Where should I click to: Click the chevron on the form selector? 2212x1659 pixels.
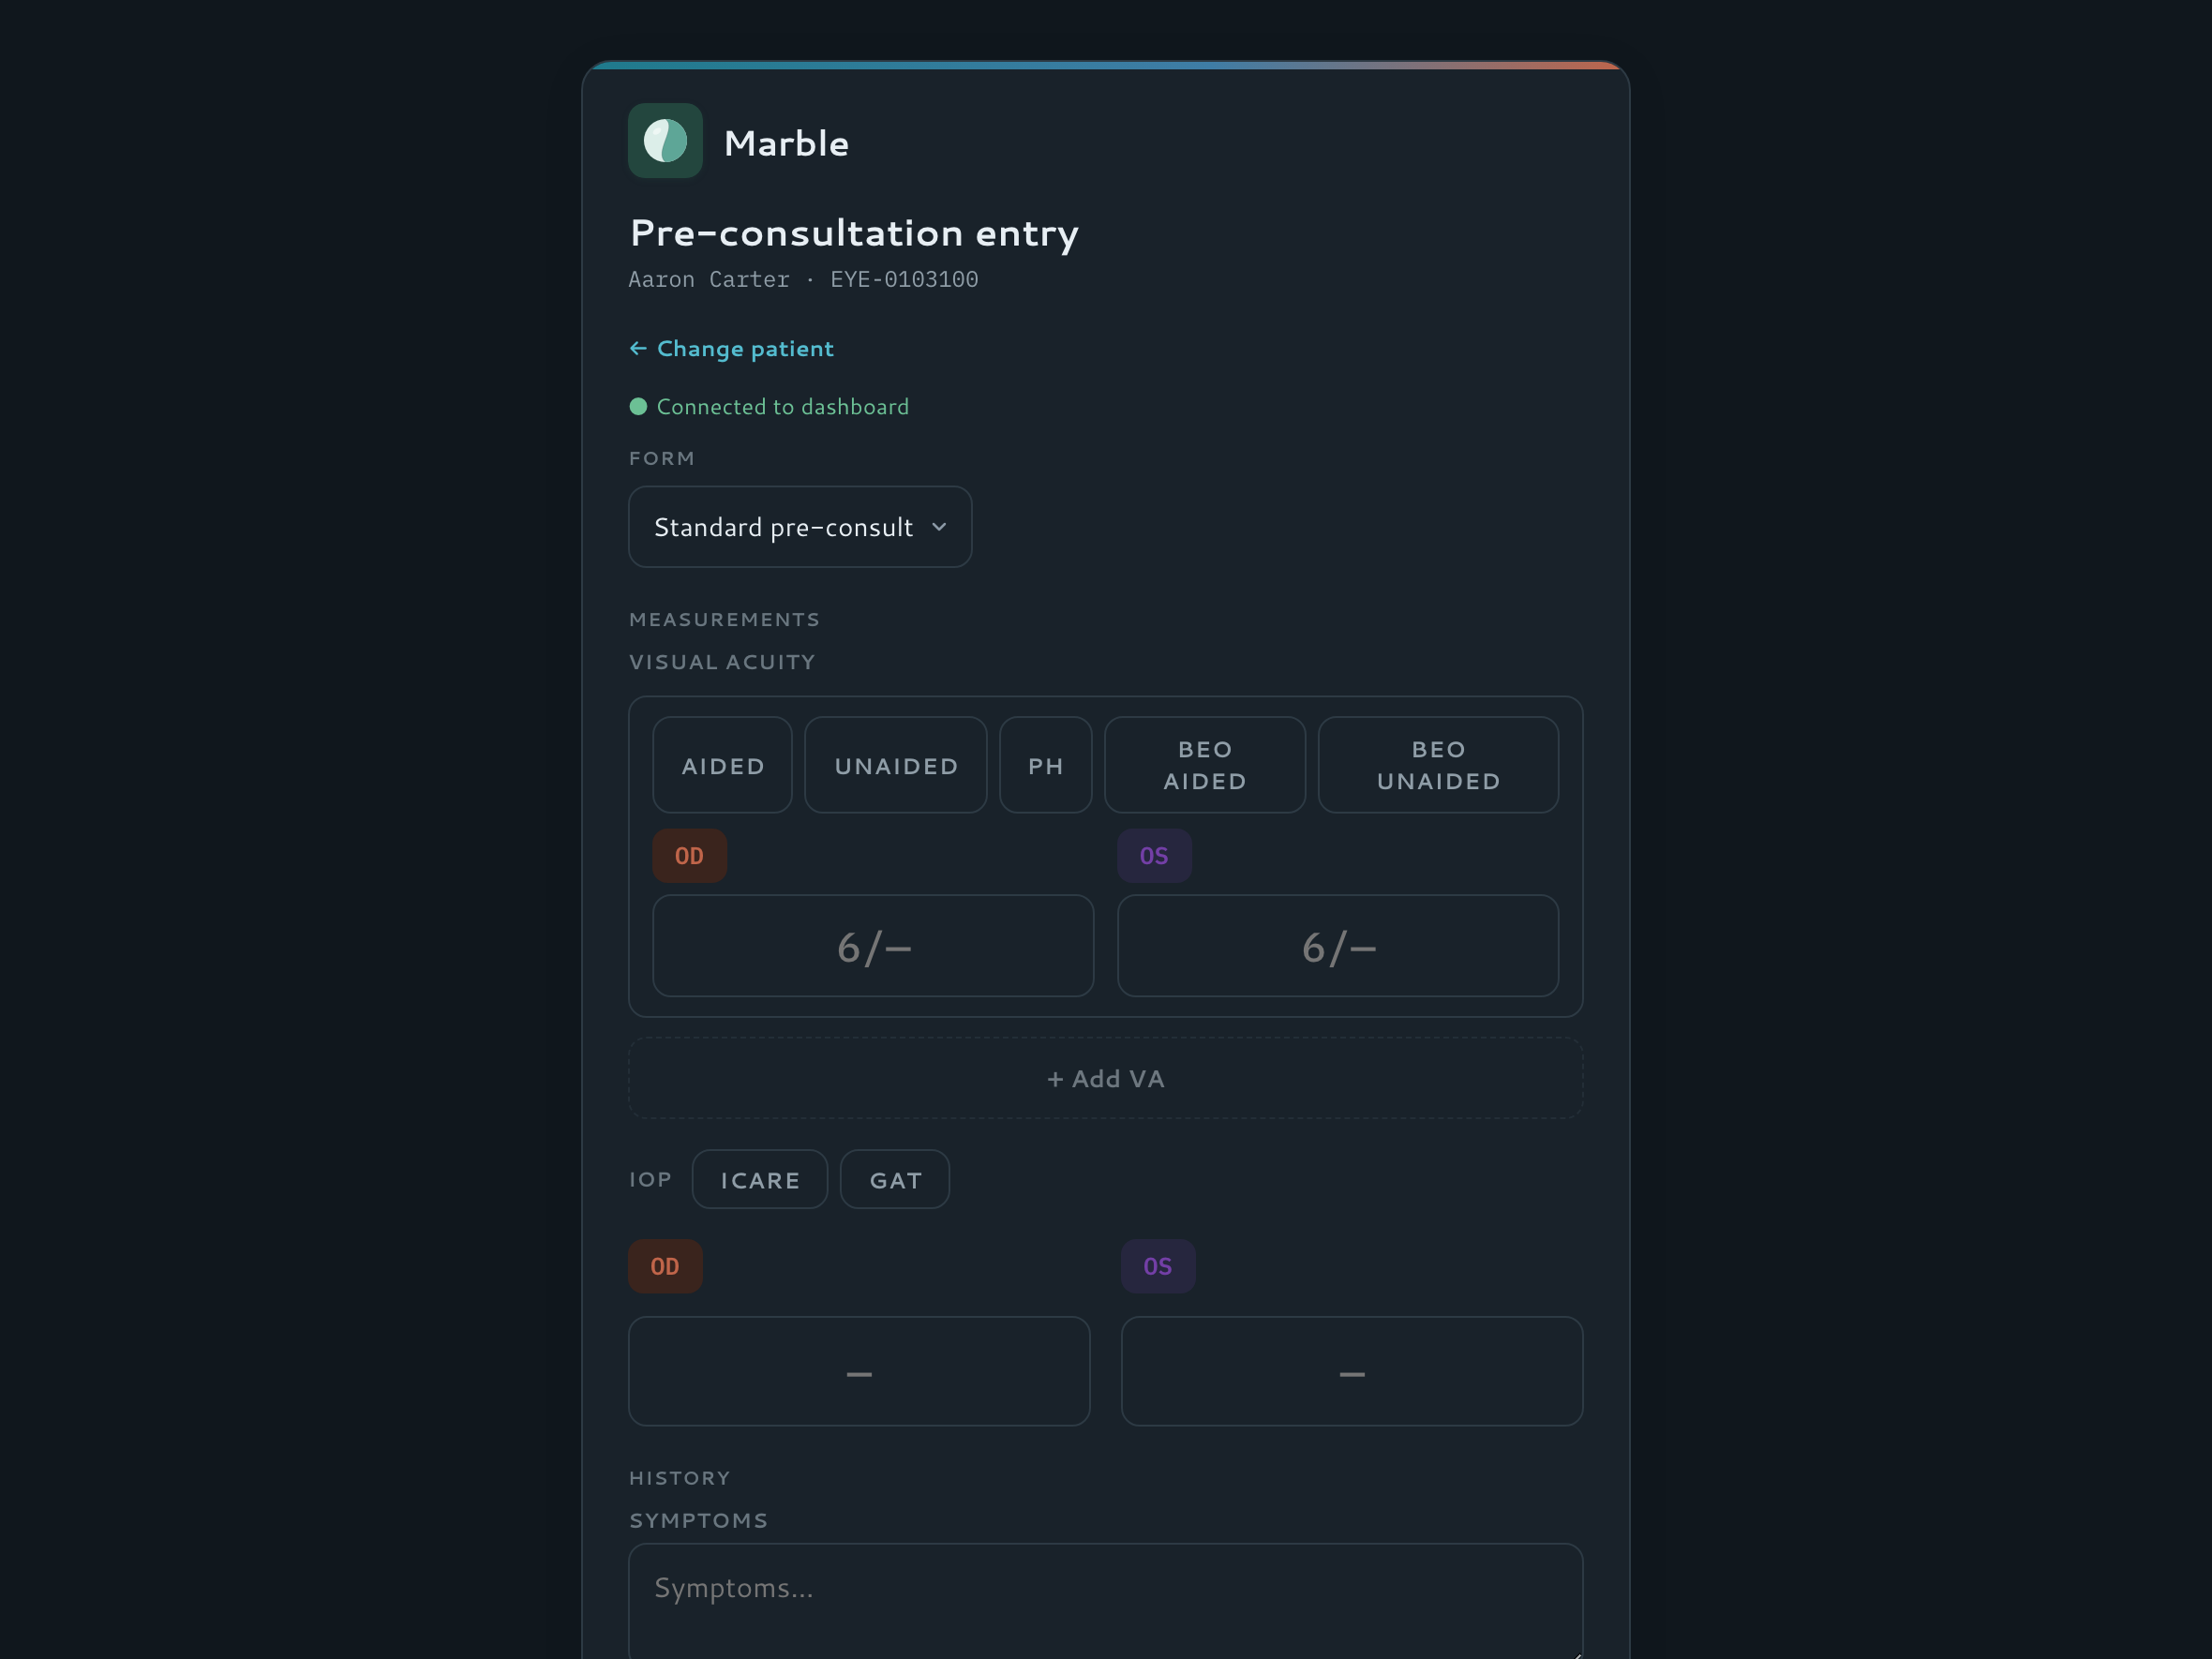click(939, 527)
